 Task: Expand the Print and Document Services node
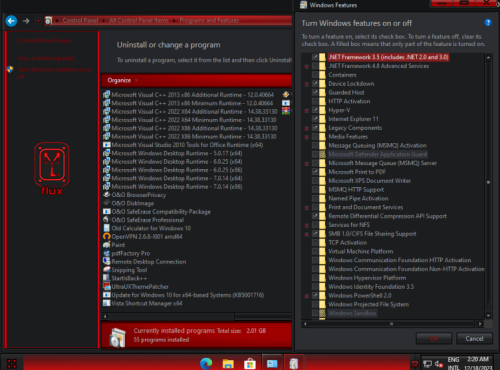click(x=307, y=207)
